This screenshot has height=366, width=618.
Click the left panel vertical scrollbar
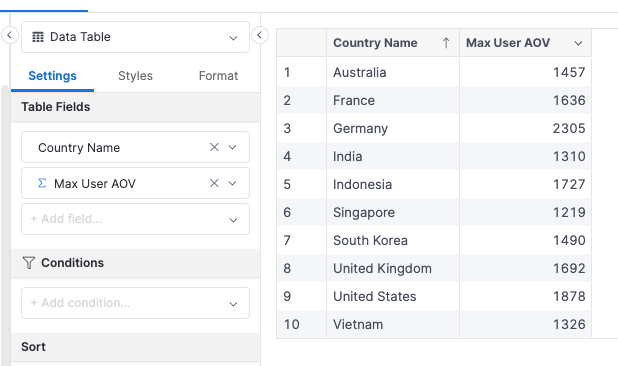(5, 225)
